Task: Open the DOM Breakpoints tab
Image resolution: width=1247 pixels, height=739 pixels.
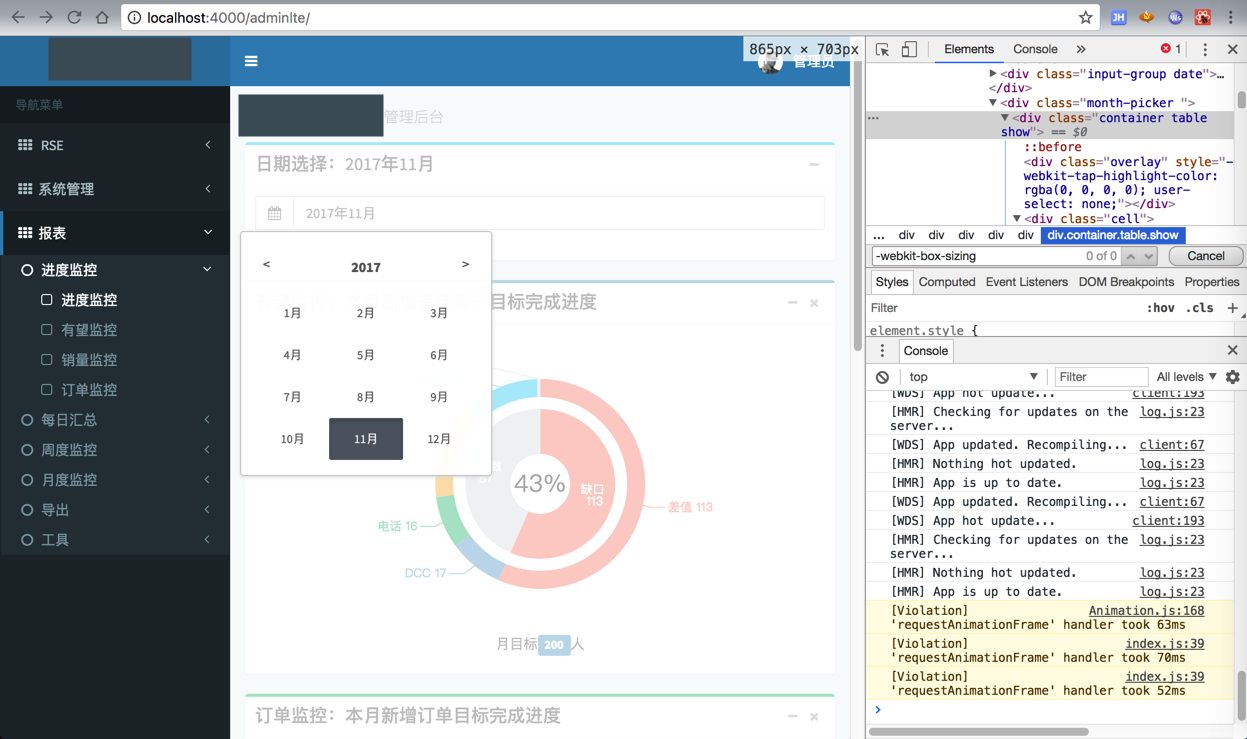Action: pyautogui.click(x=1126, y=282)
